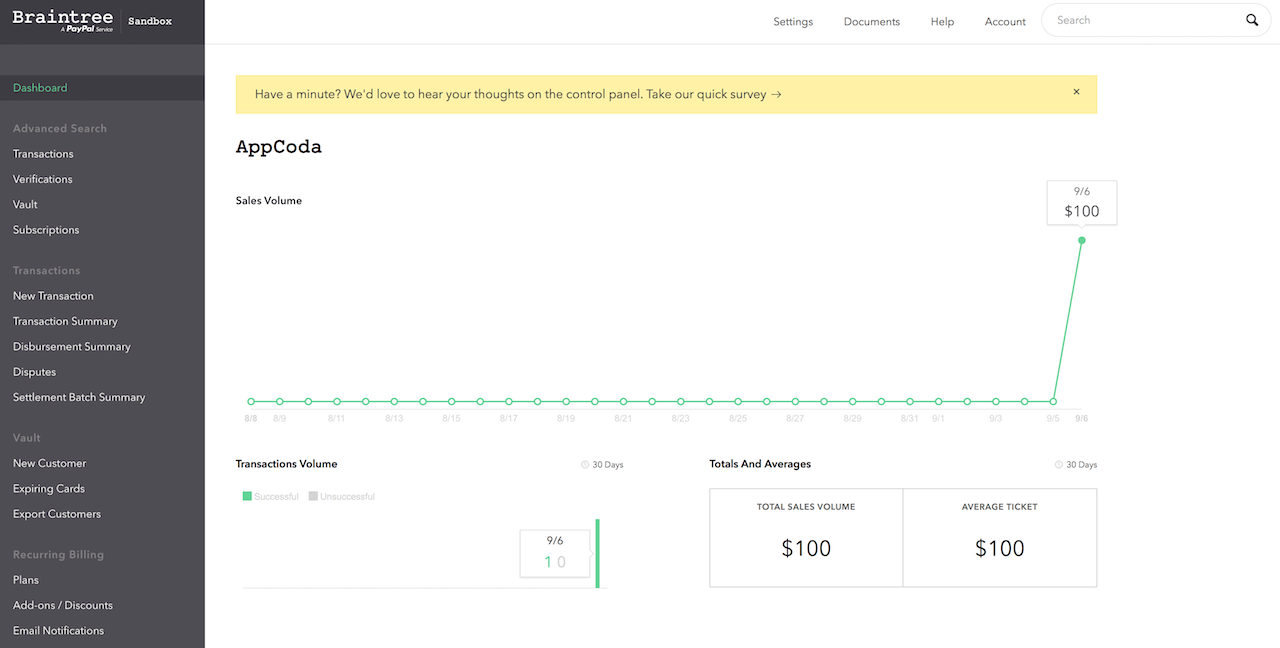Open Expiring Cards
This screenshot has width=1280, height=648.
(49, 489)
